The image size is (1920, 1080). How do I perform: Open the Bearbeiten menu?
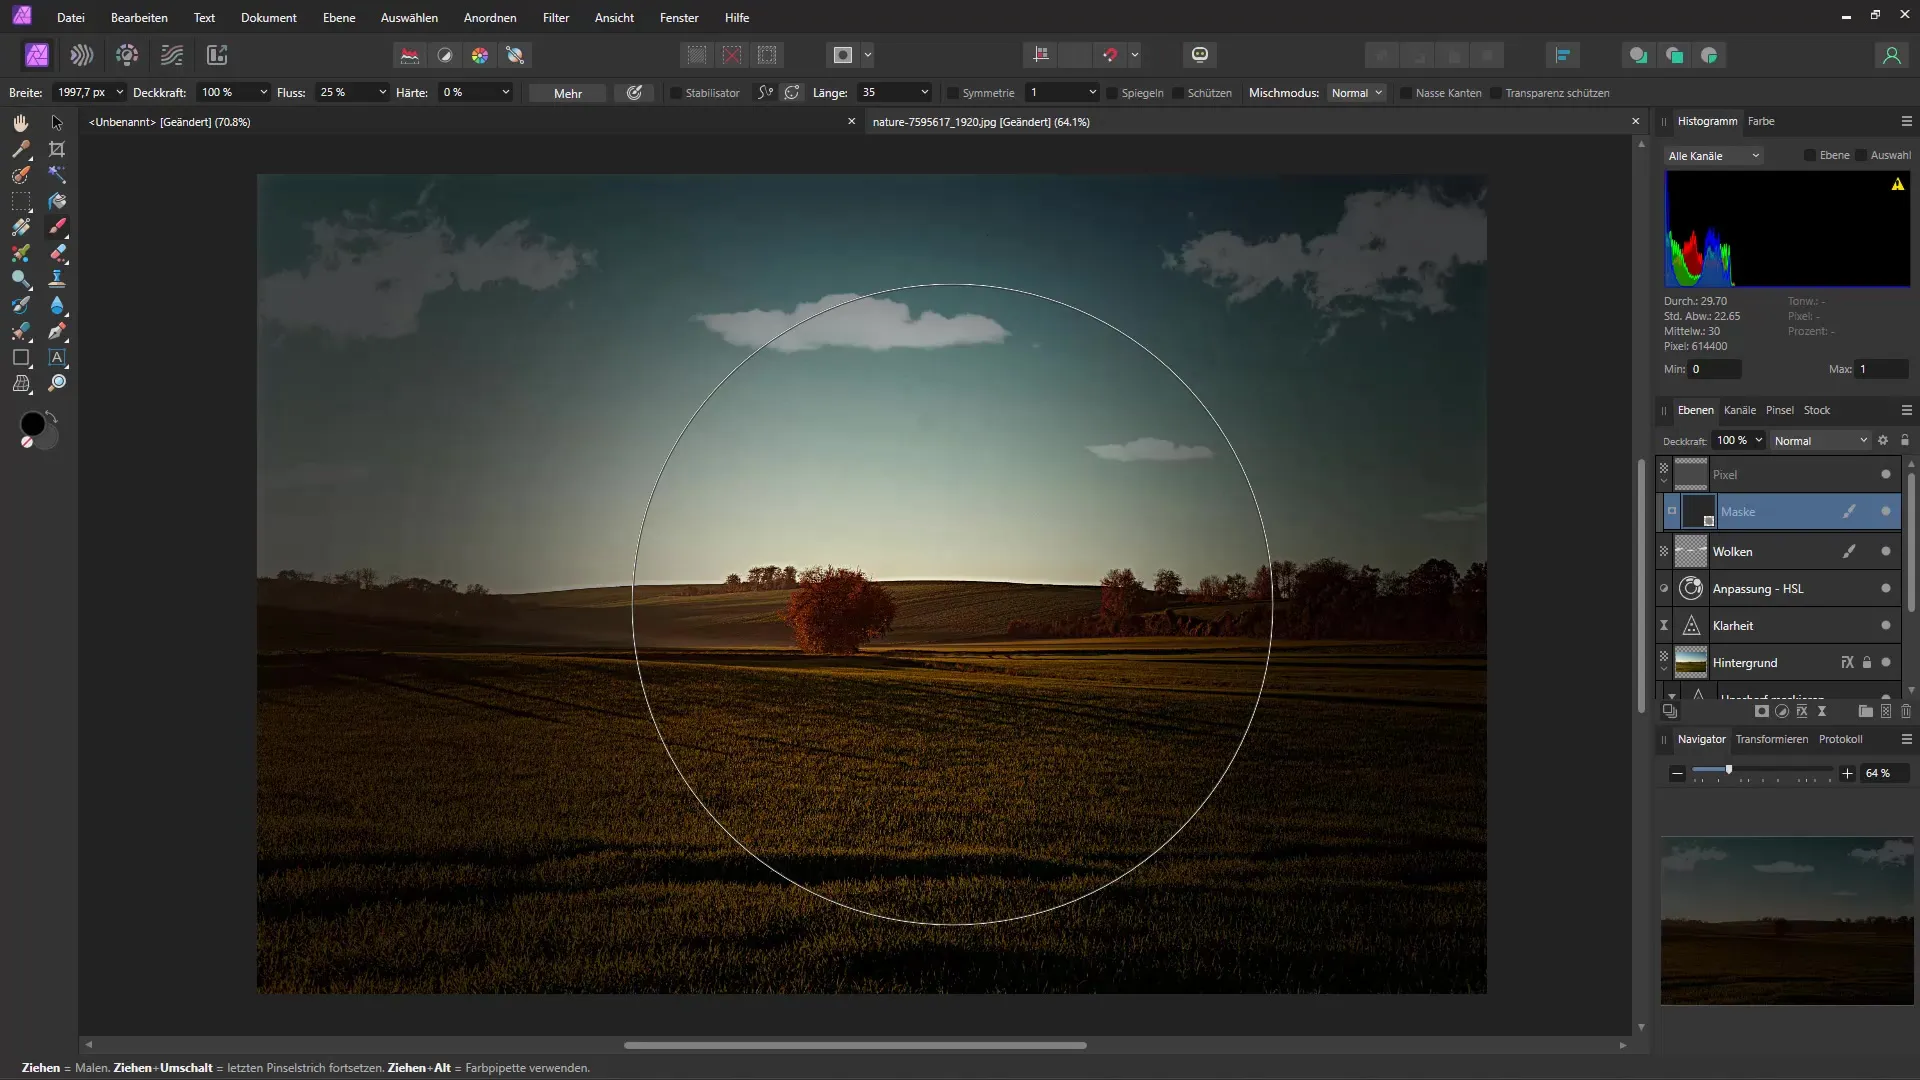pyautogui.click(x=139, y=17)
